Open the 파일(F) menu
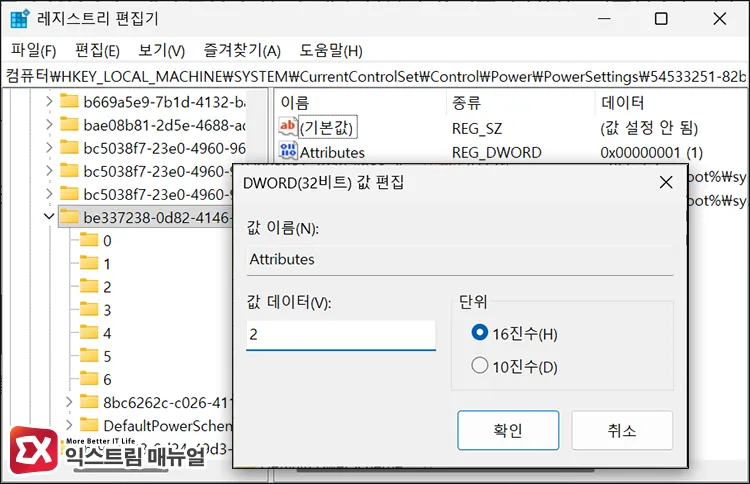Image resolution: width=750 pixels, height=484 pixels. click(x=33, y=50)
